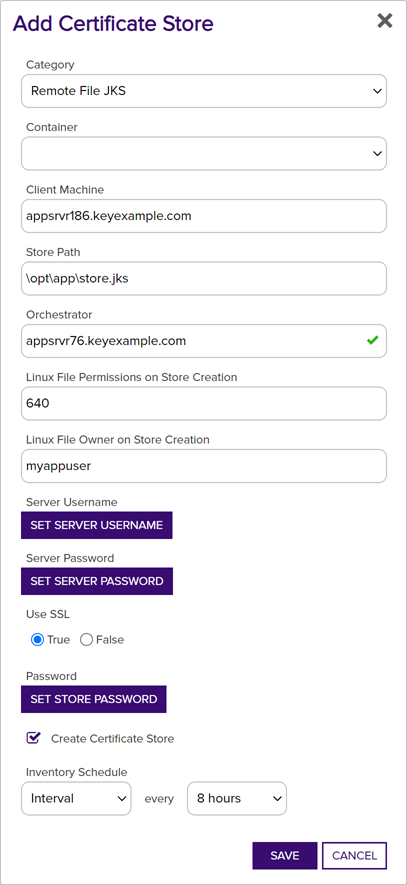Click the Category dropdown chevron arrow
The image size is (407, 885).
(377, 91)
